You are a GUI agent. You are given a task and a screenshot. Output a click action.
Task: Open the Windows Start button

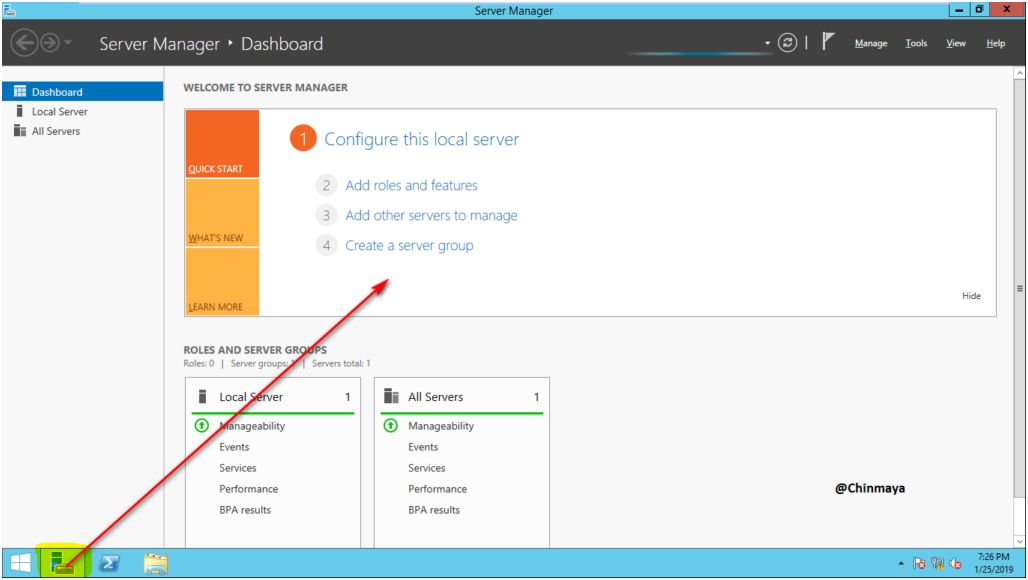pos(20,563)
